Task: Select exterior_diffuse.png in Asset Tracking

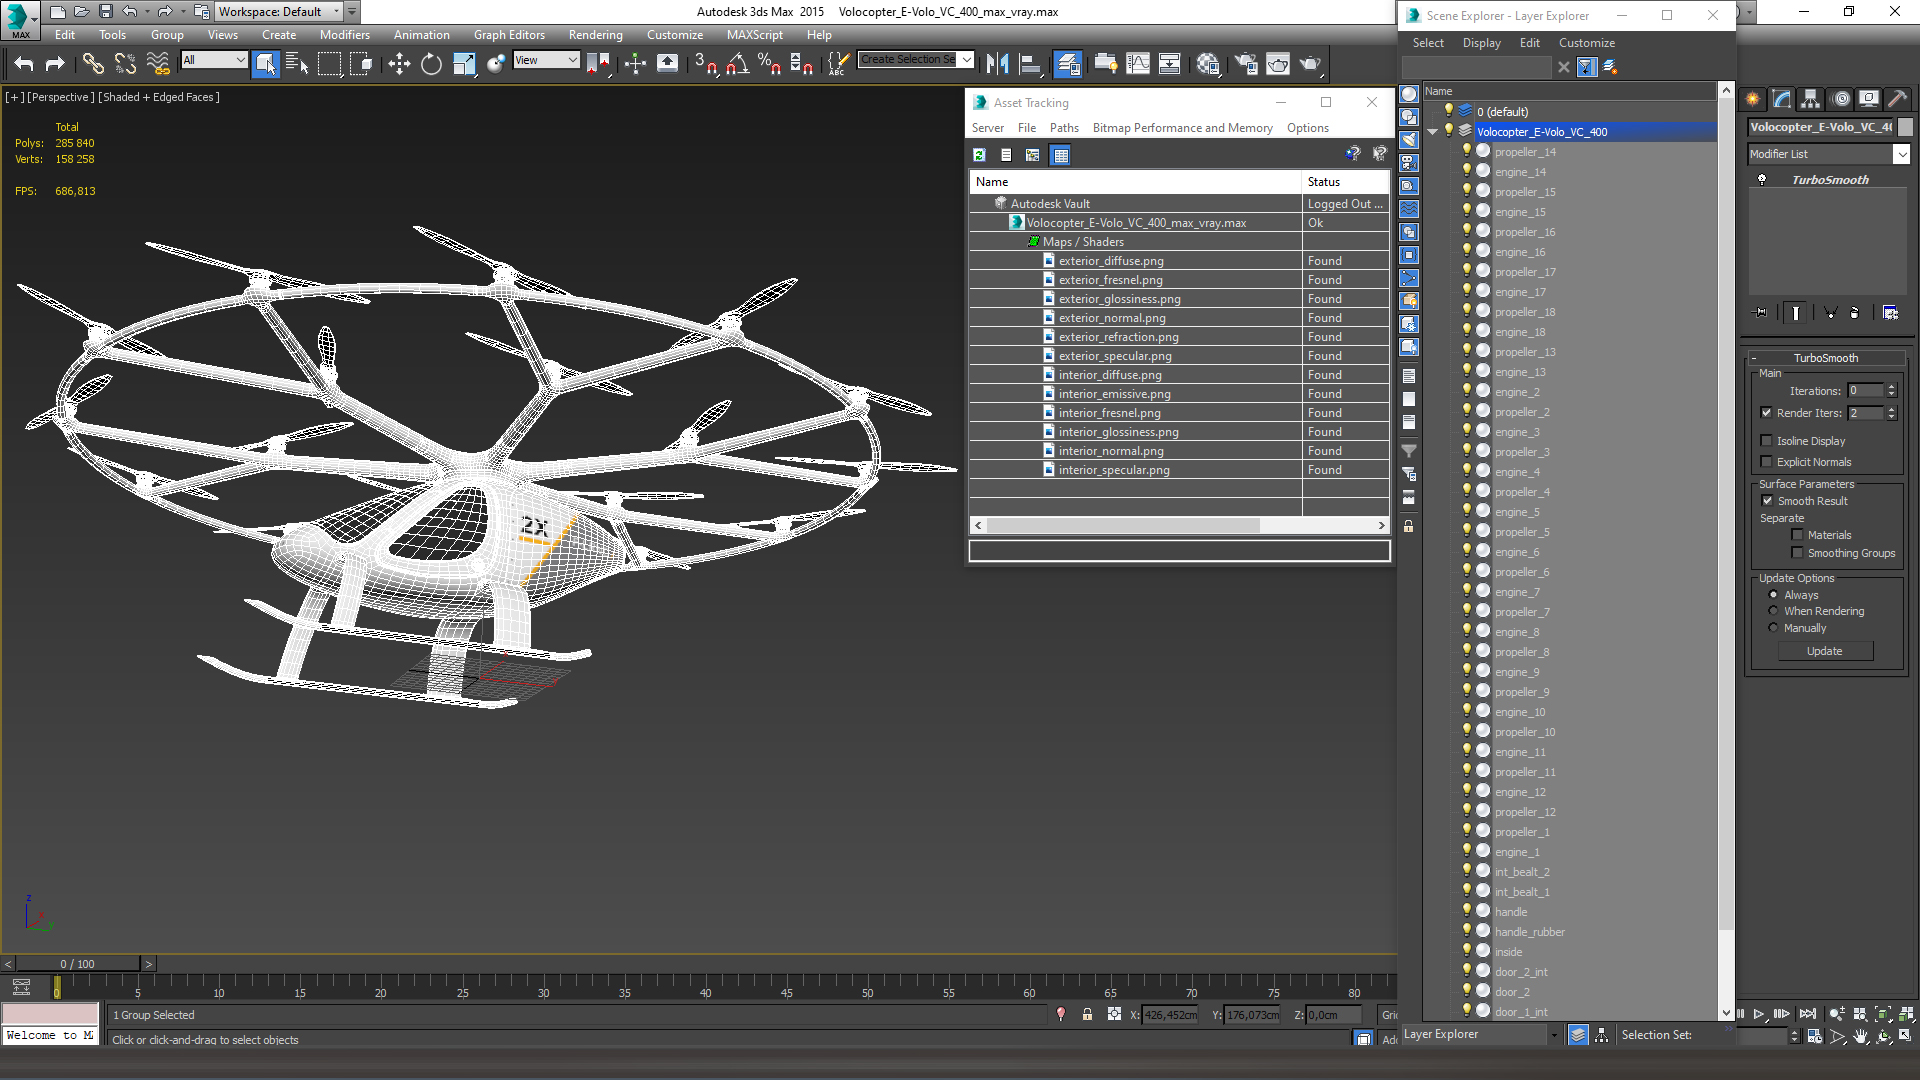Action: [x=1111, y=261]
